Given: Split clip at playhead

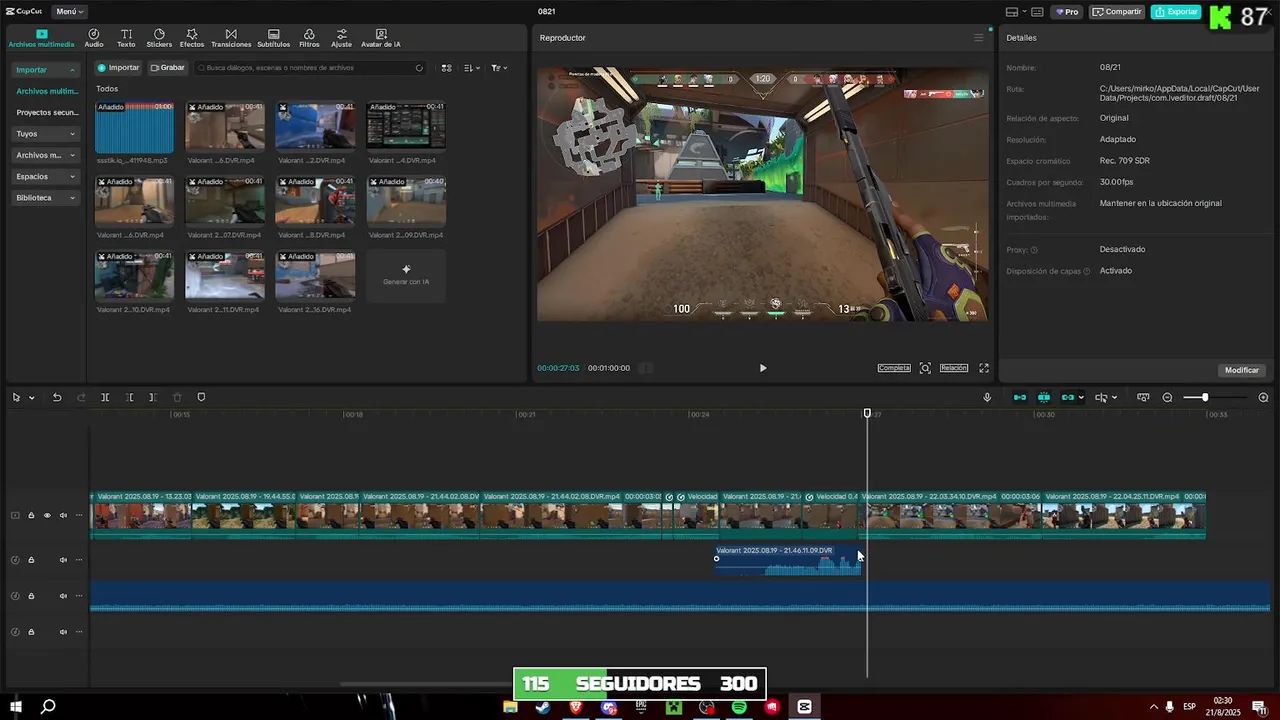Looking at the screenshot, I should [105, 398].
